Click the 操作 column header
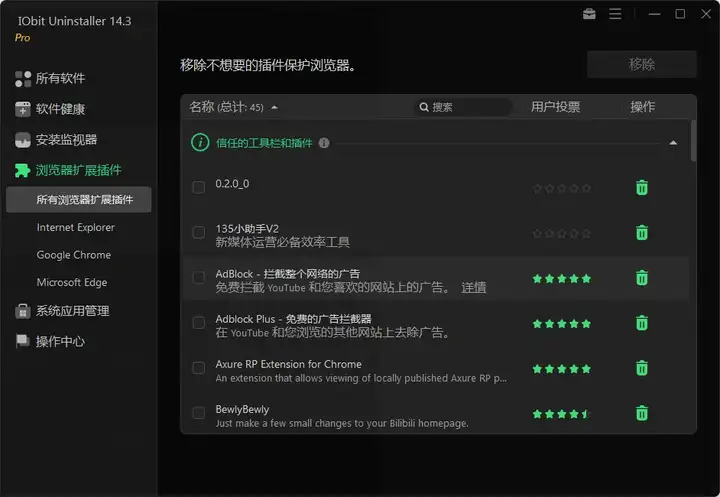The image size is (720, 497). pos(642,107)
